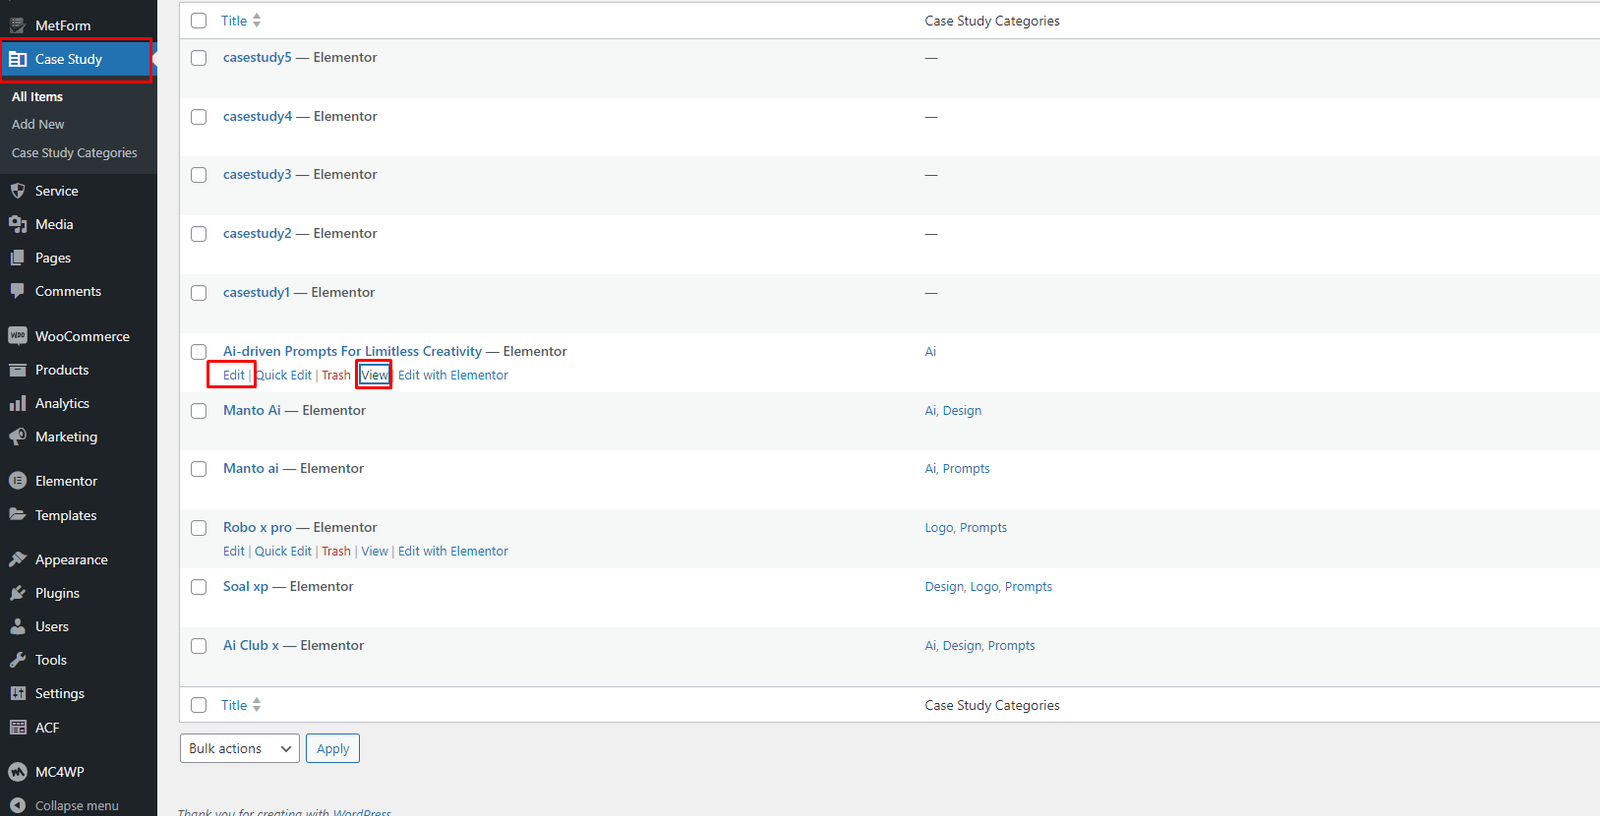The height and width of the screenshot is (816, 1600).
Task: Toggle select-all checkbox in table header
Action: coord(199,21)
